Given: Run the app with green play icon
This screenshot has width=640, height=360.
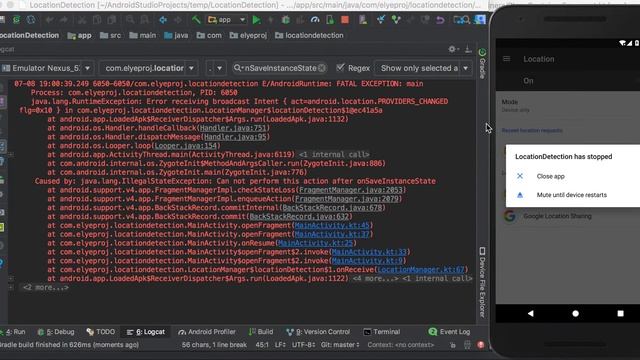Looking at the screenshot, I should [256, 20].
